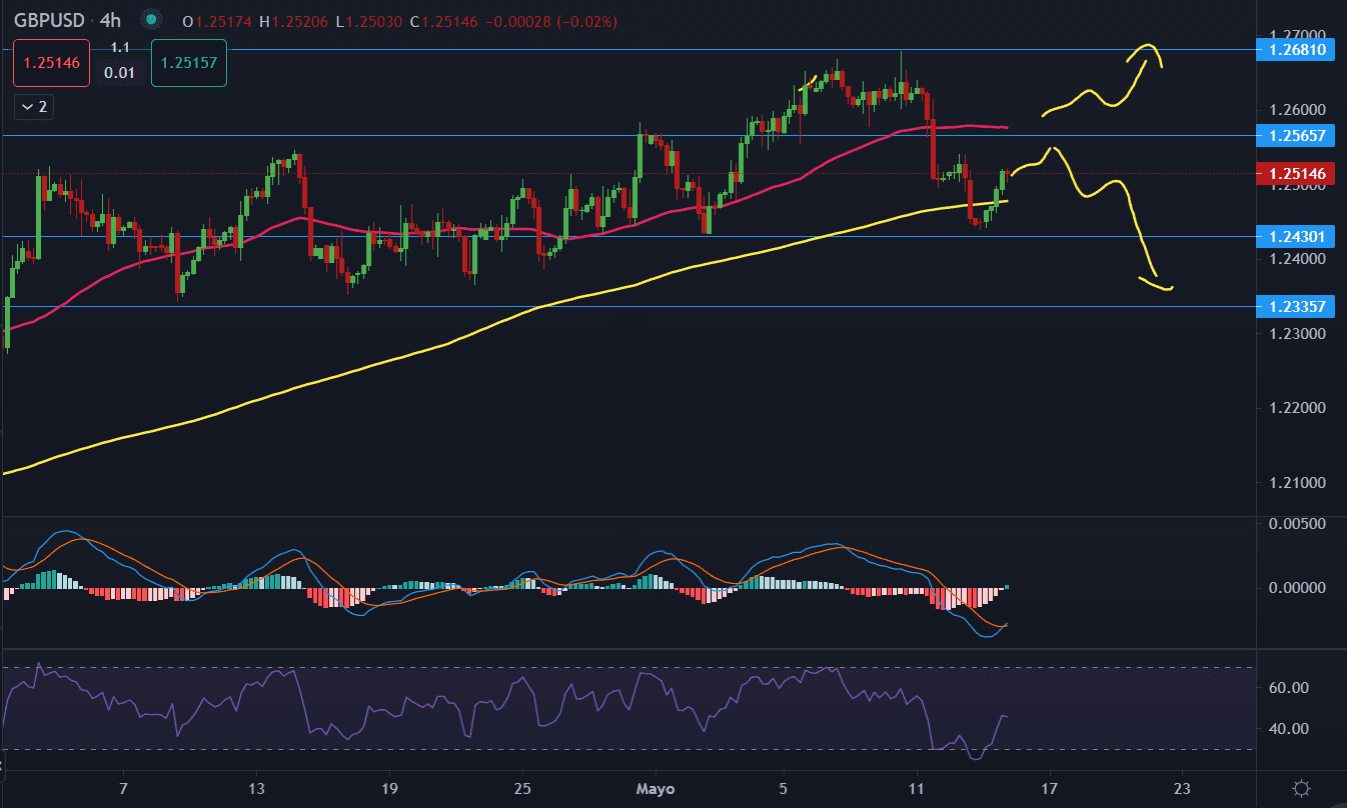Select the 1.24301 support line label
This screenshot has width=1347, height=808.
pyautogui.click(x=1296, y=237)
